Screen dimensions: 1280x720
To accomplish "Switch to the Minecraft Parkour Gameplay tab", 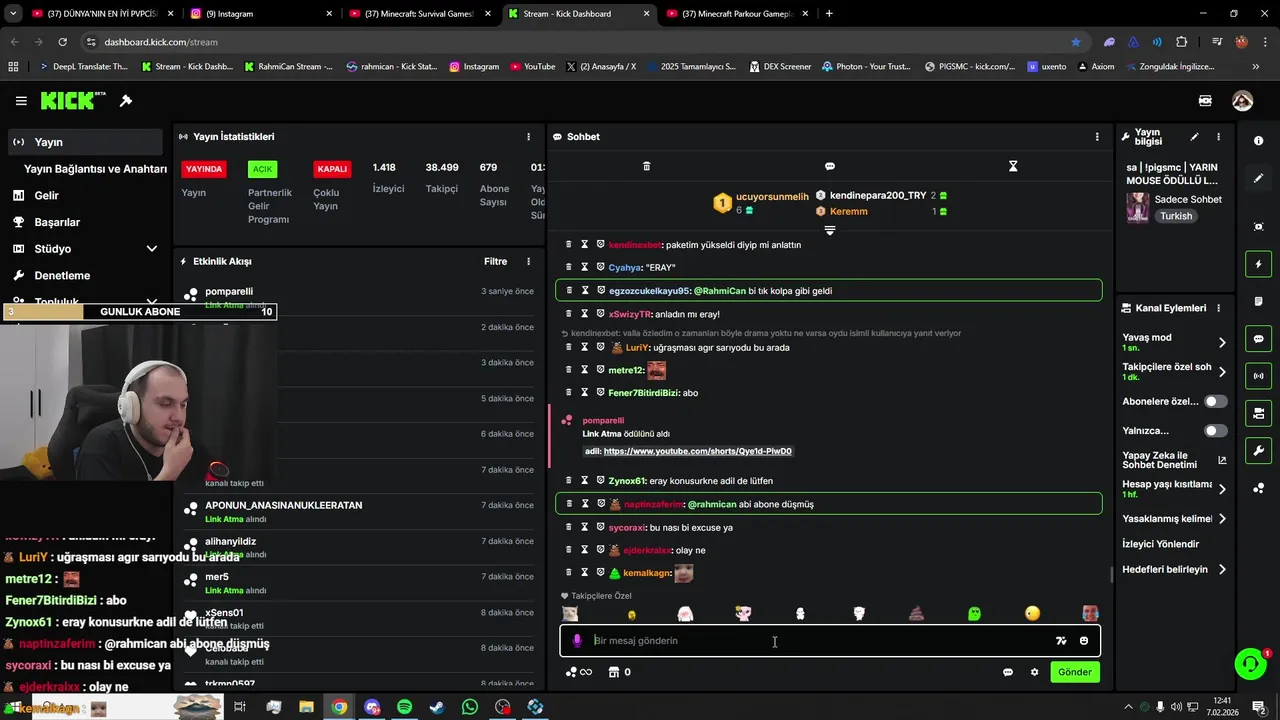I will click(736, 14).
